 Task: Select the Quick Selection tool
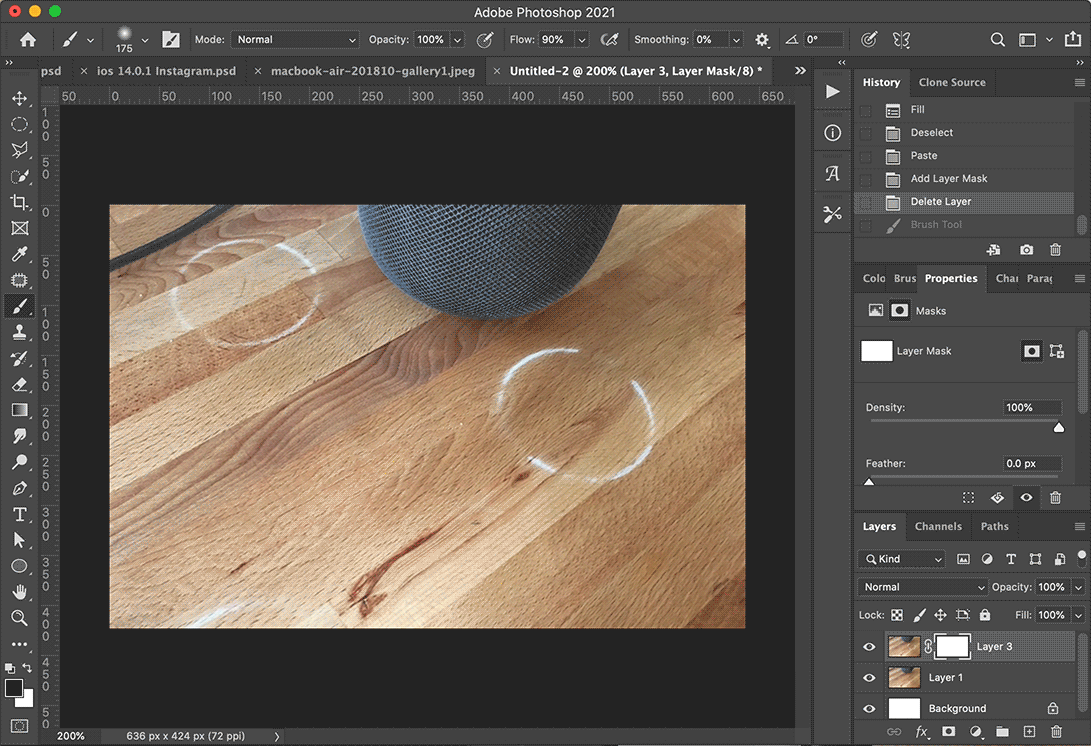coord(19,176)
